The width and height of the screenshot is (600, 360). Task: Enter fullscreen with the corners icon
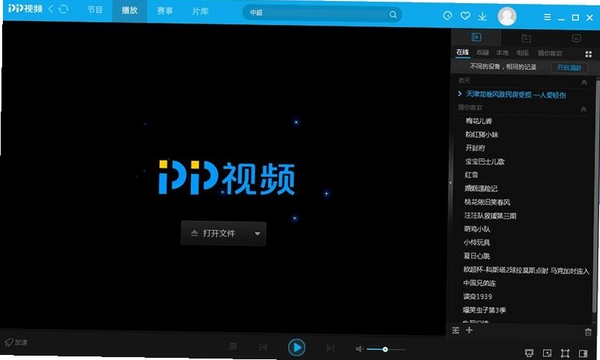tap(565, 353)
